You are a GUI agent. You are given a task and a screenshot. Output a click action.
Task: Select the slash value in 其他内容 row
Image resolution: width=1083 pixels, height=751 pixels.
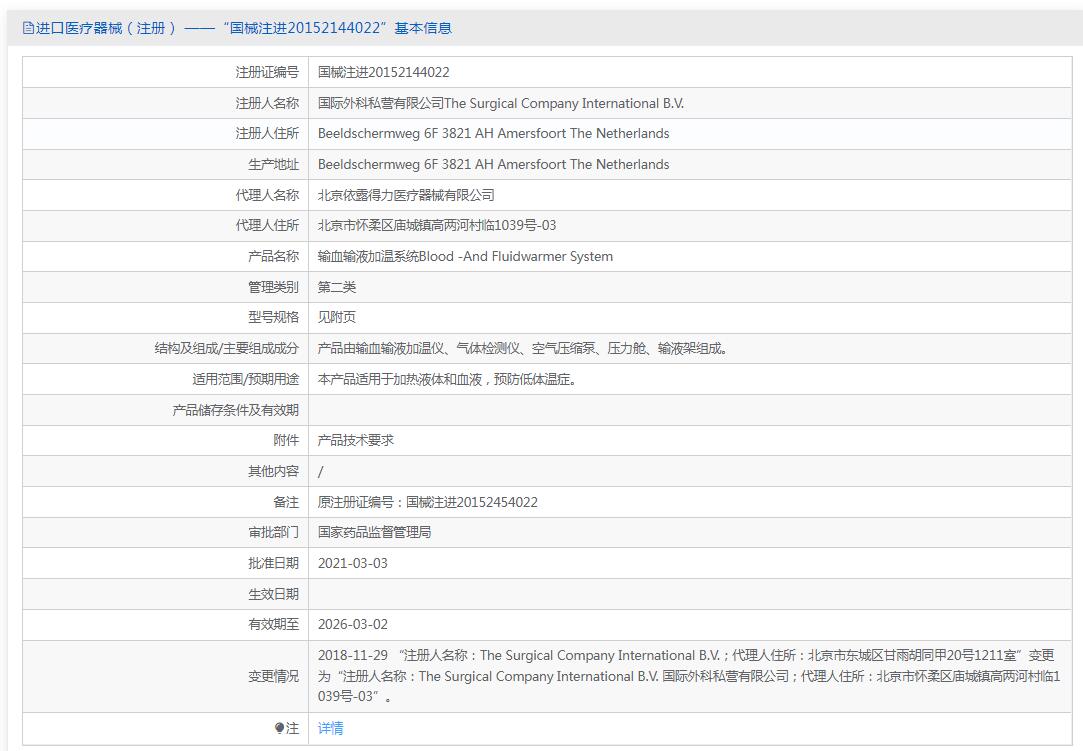(x=320, y=472)
